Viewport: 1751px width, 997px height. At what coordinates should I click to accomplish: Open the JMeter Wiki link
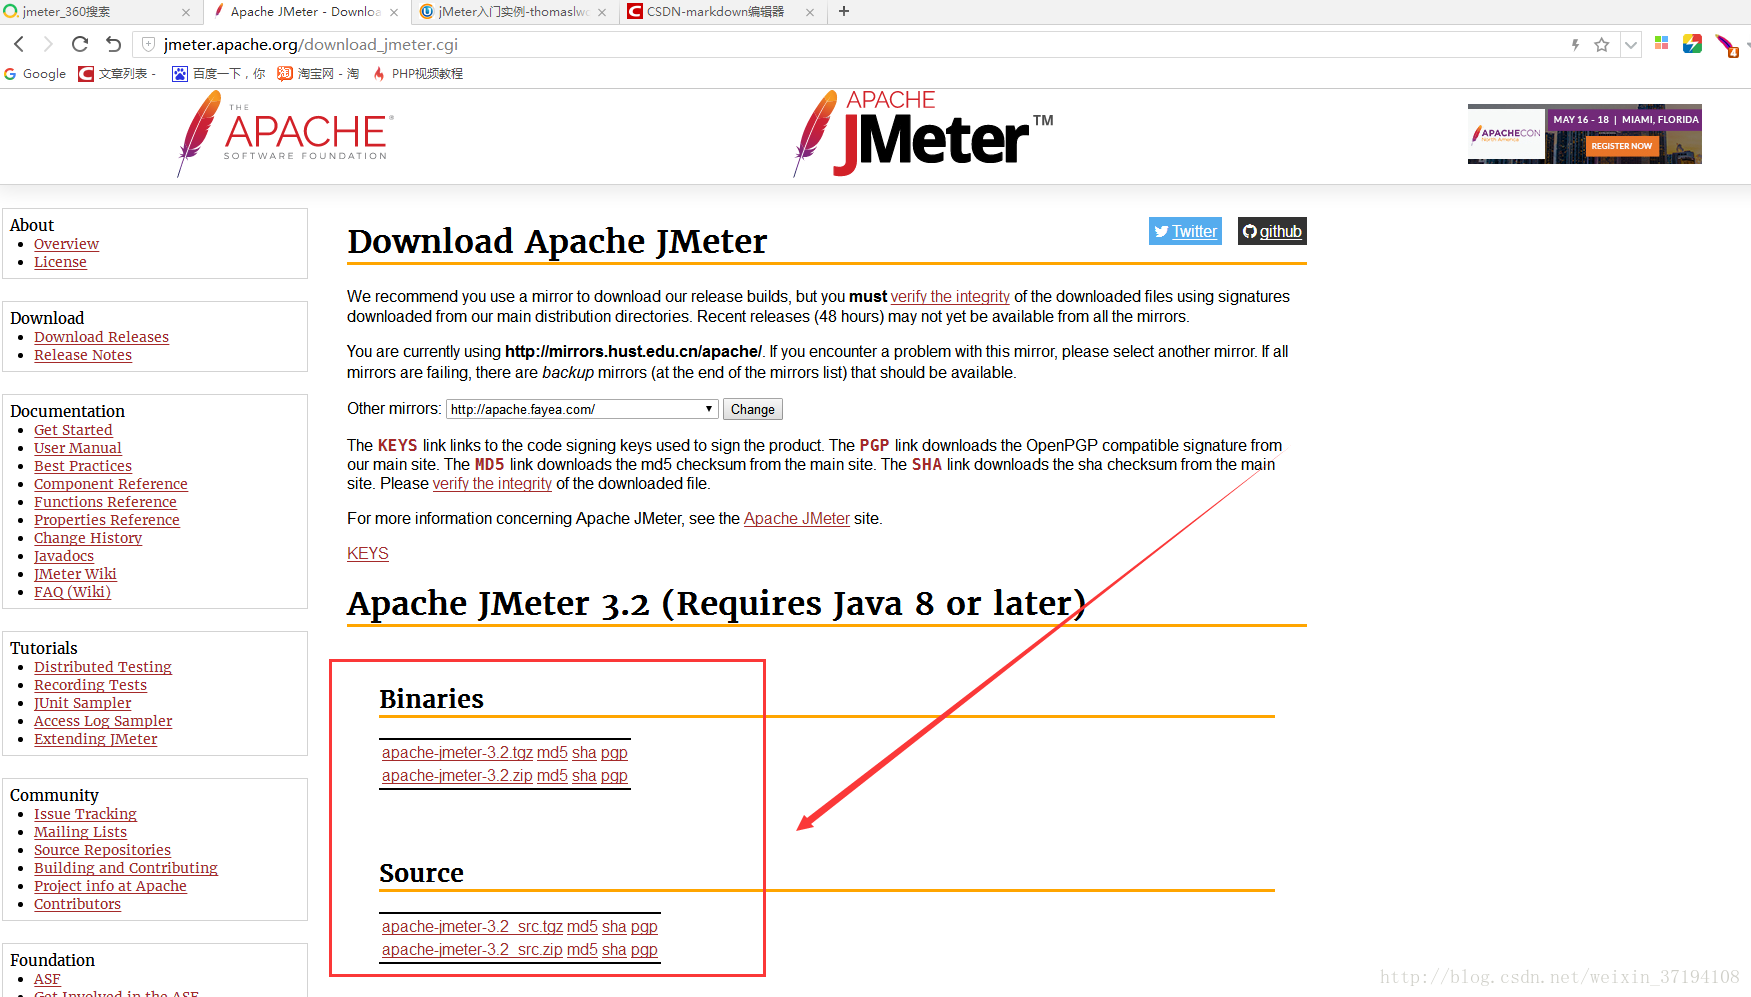(75, 574)
